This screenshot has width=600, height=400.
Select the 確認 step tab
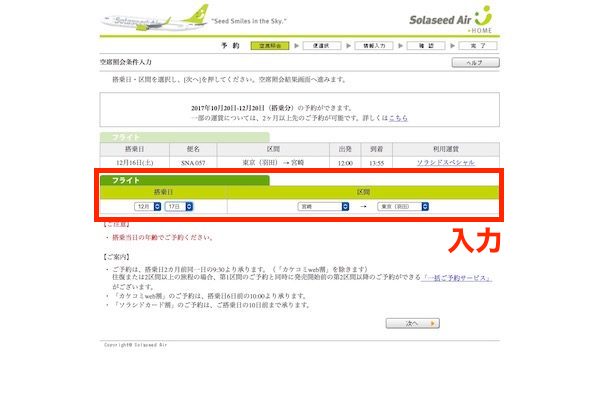click(426, 46)
